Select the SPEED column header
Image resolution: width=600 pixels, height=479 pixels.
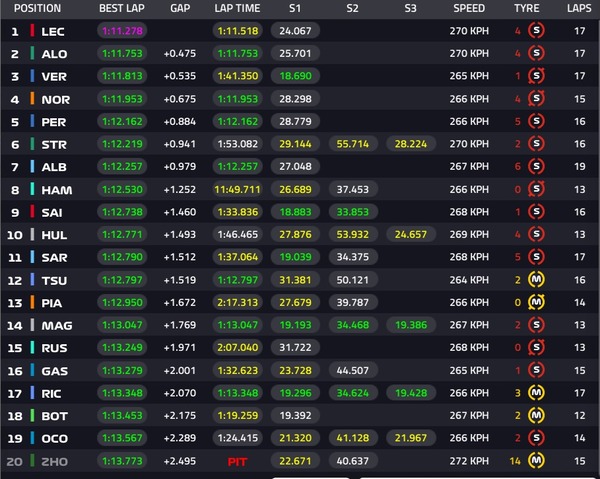point(469,8)
